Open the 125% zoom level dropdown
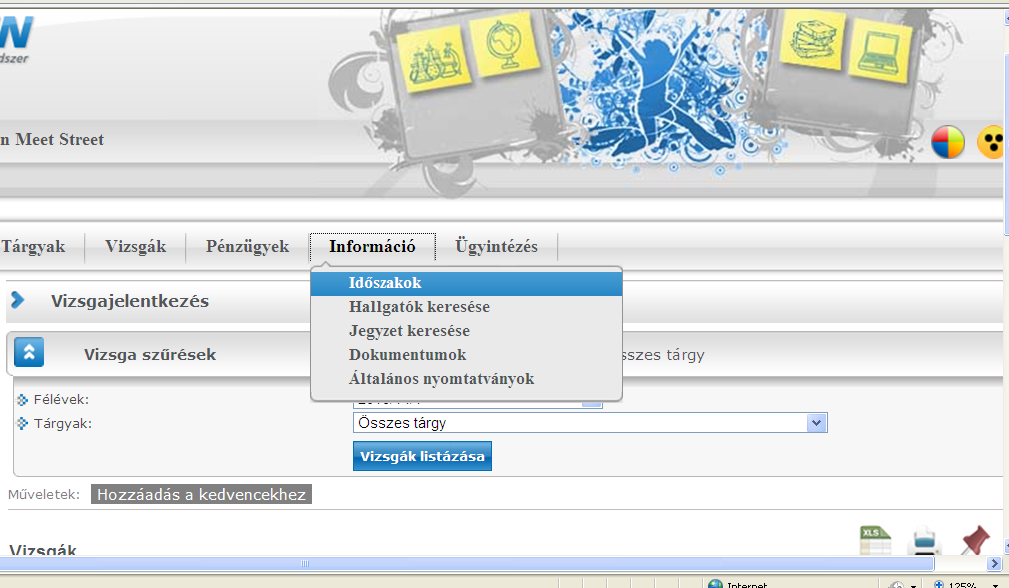The width and height of the screenshot is (1009, 588). [995, 585]
